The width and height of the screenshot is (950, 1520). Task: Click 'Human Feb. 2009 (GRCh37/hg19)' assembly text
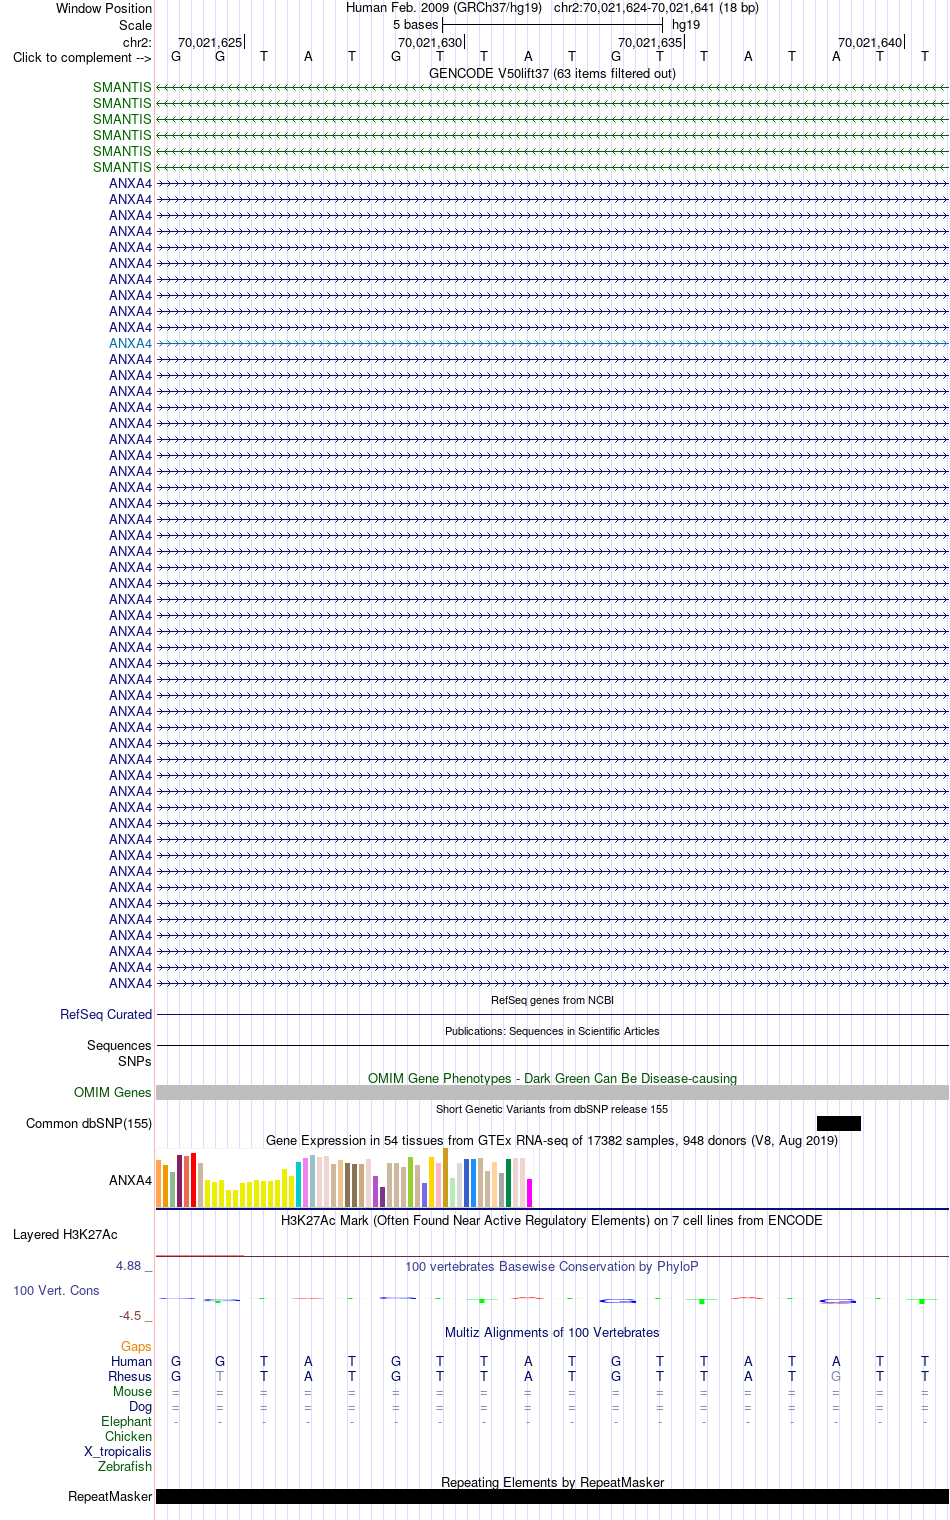click(444, 8)
